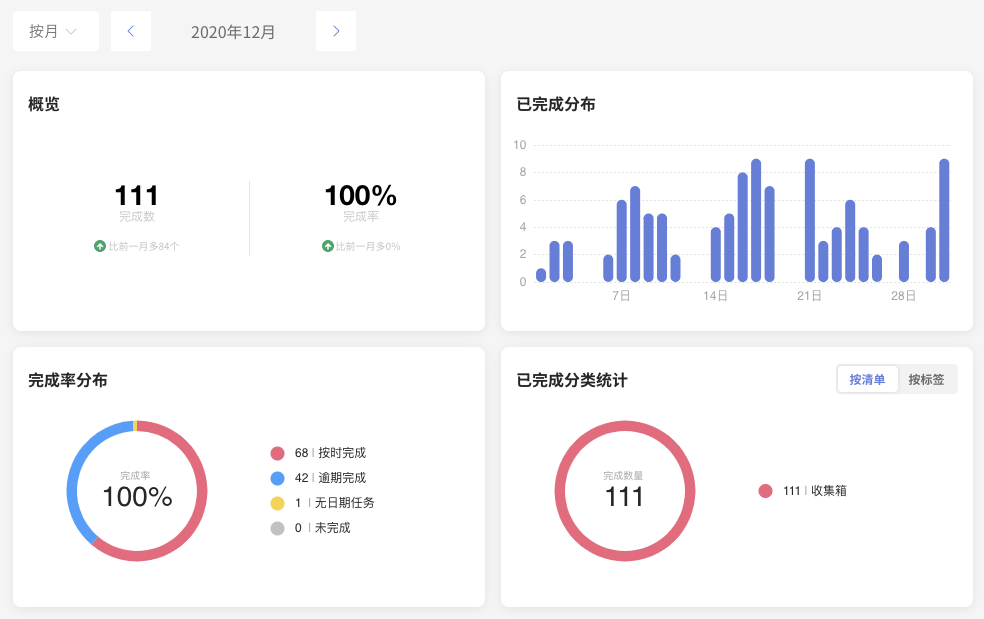Click the 0 未完成 legend label

pos(323,528)
